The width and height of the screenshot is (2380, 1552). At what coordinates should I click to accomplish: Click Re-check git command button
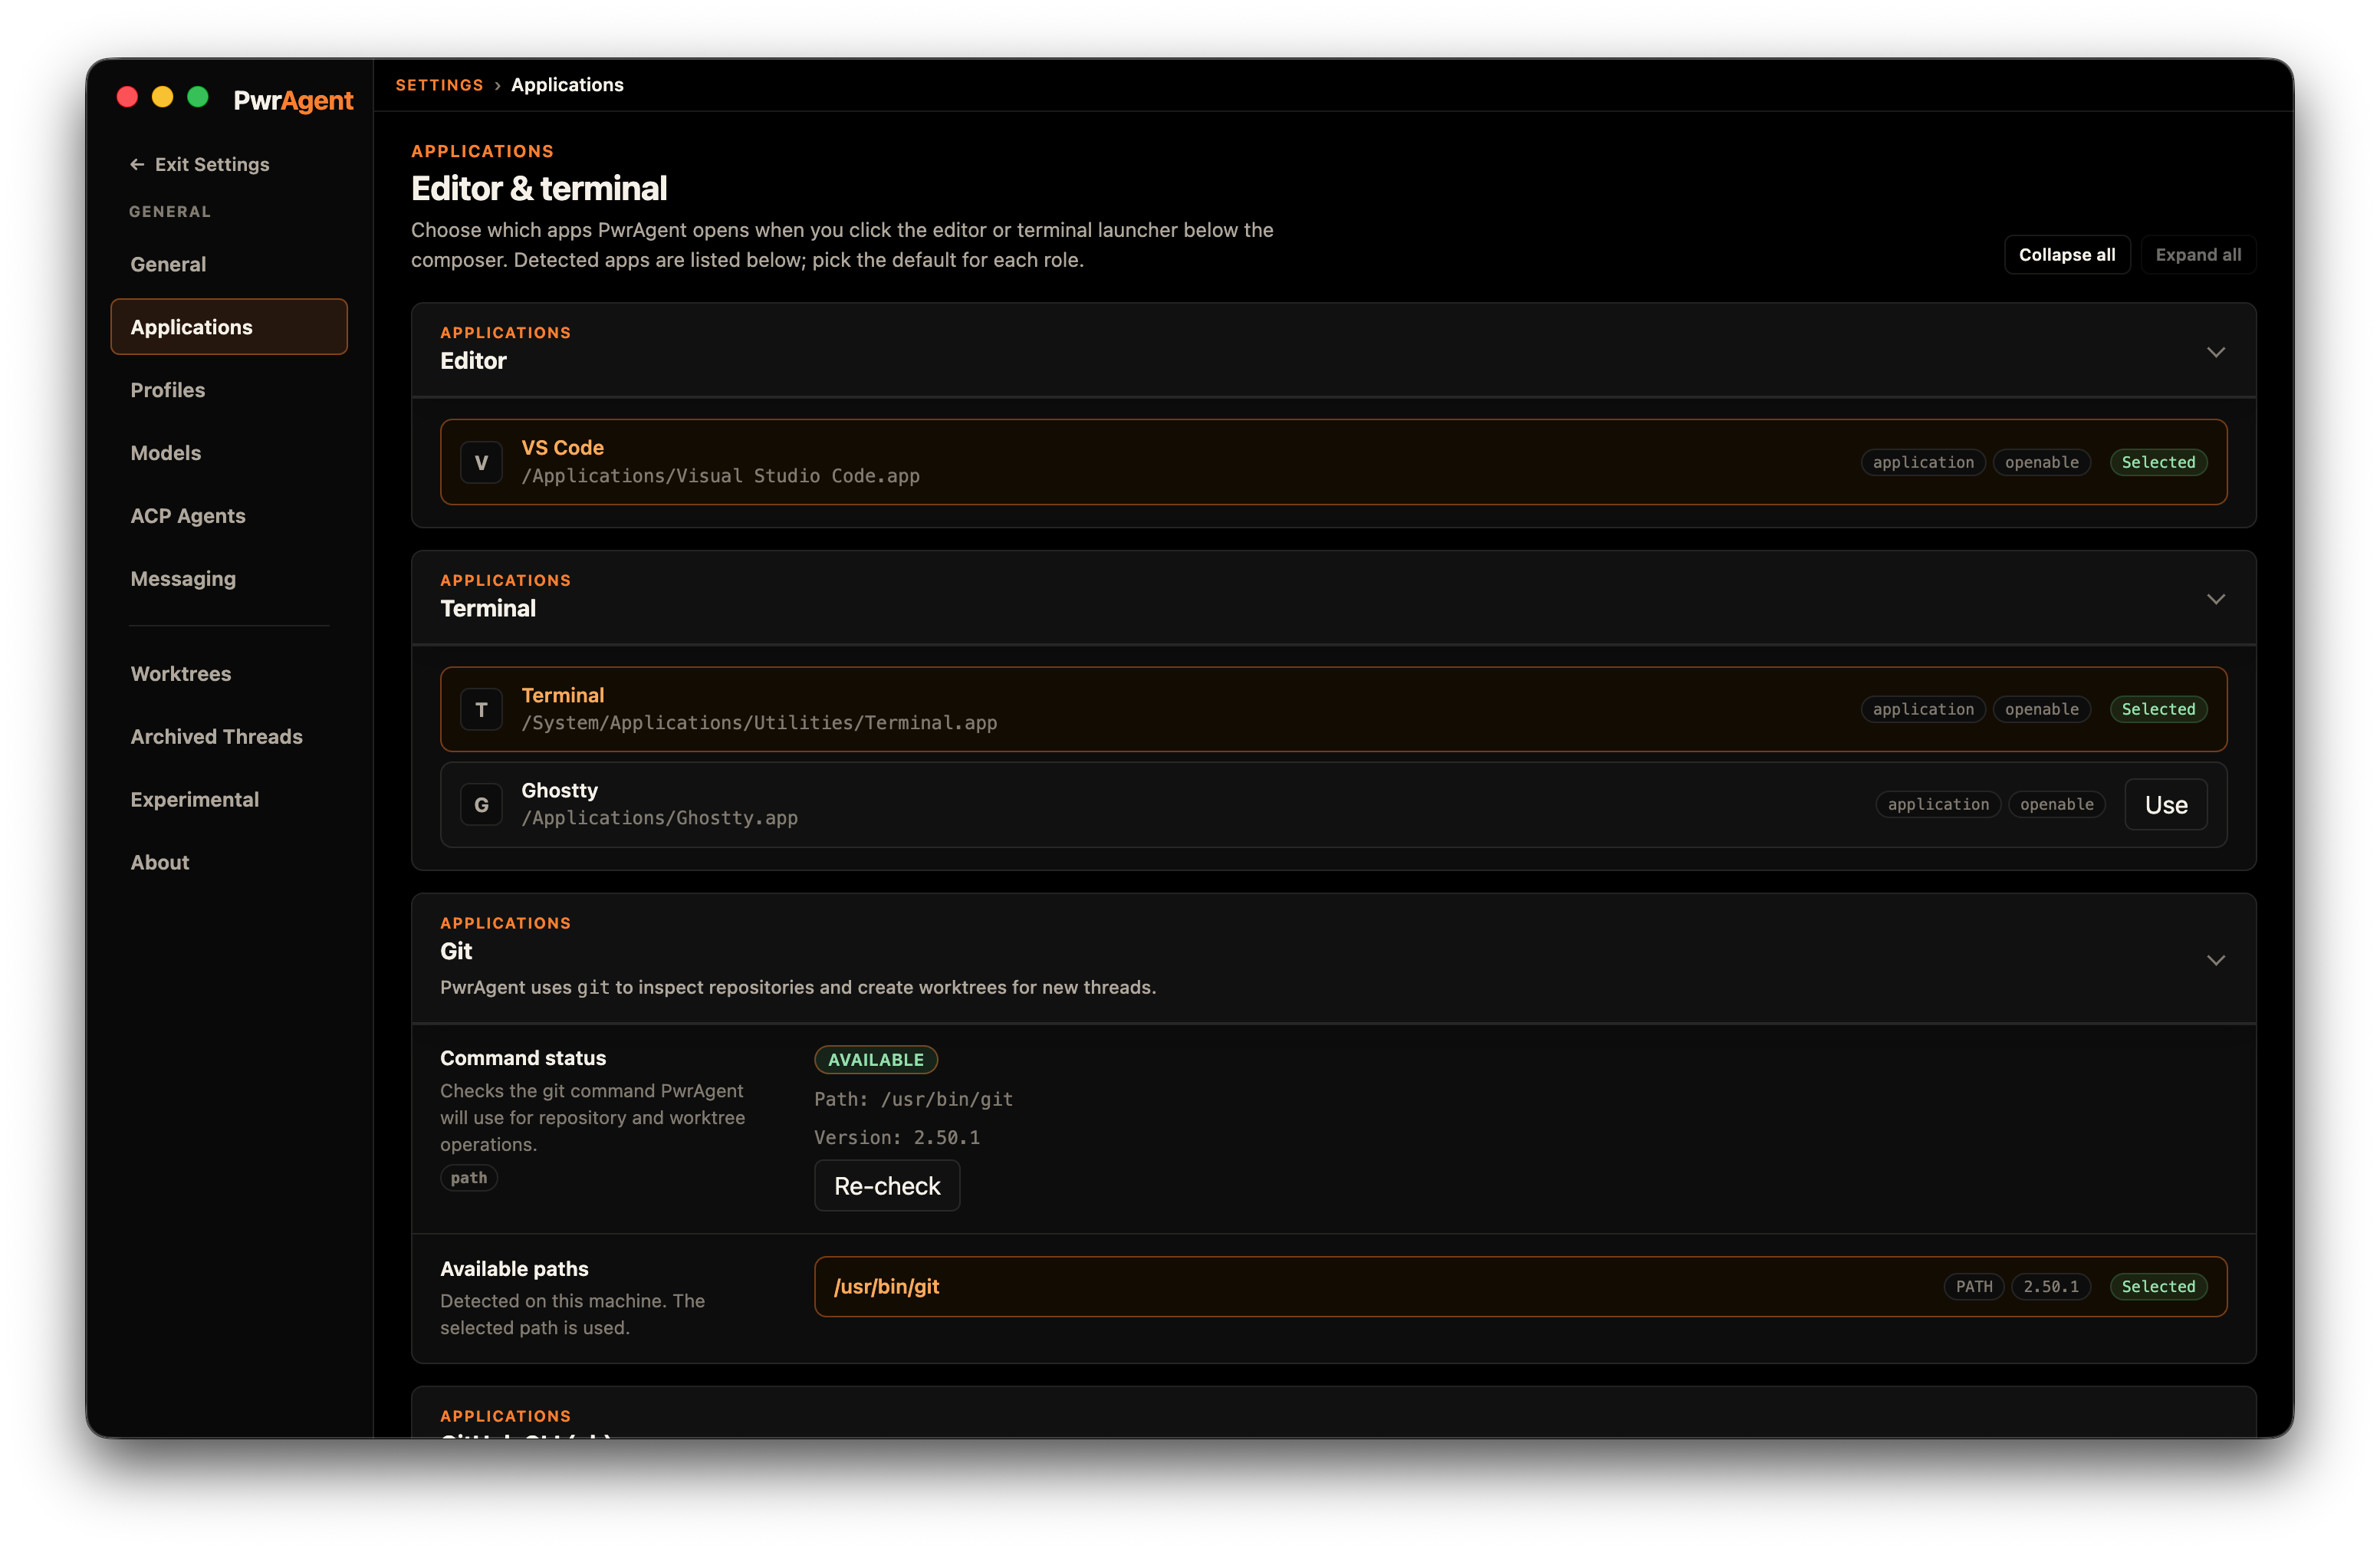(x=887, y=1185)
